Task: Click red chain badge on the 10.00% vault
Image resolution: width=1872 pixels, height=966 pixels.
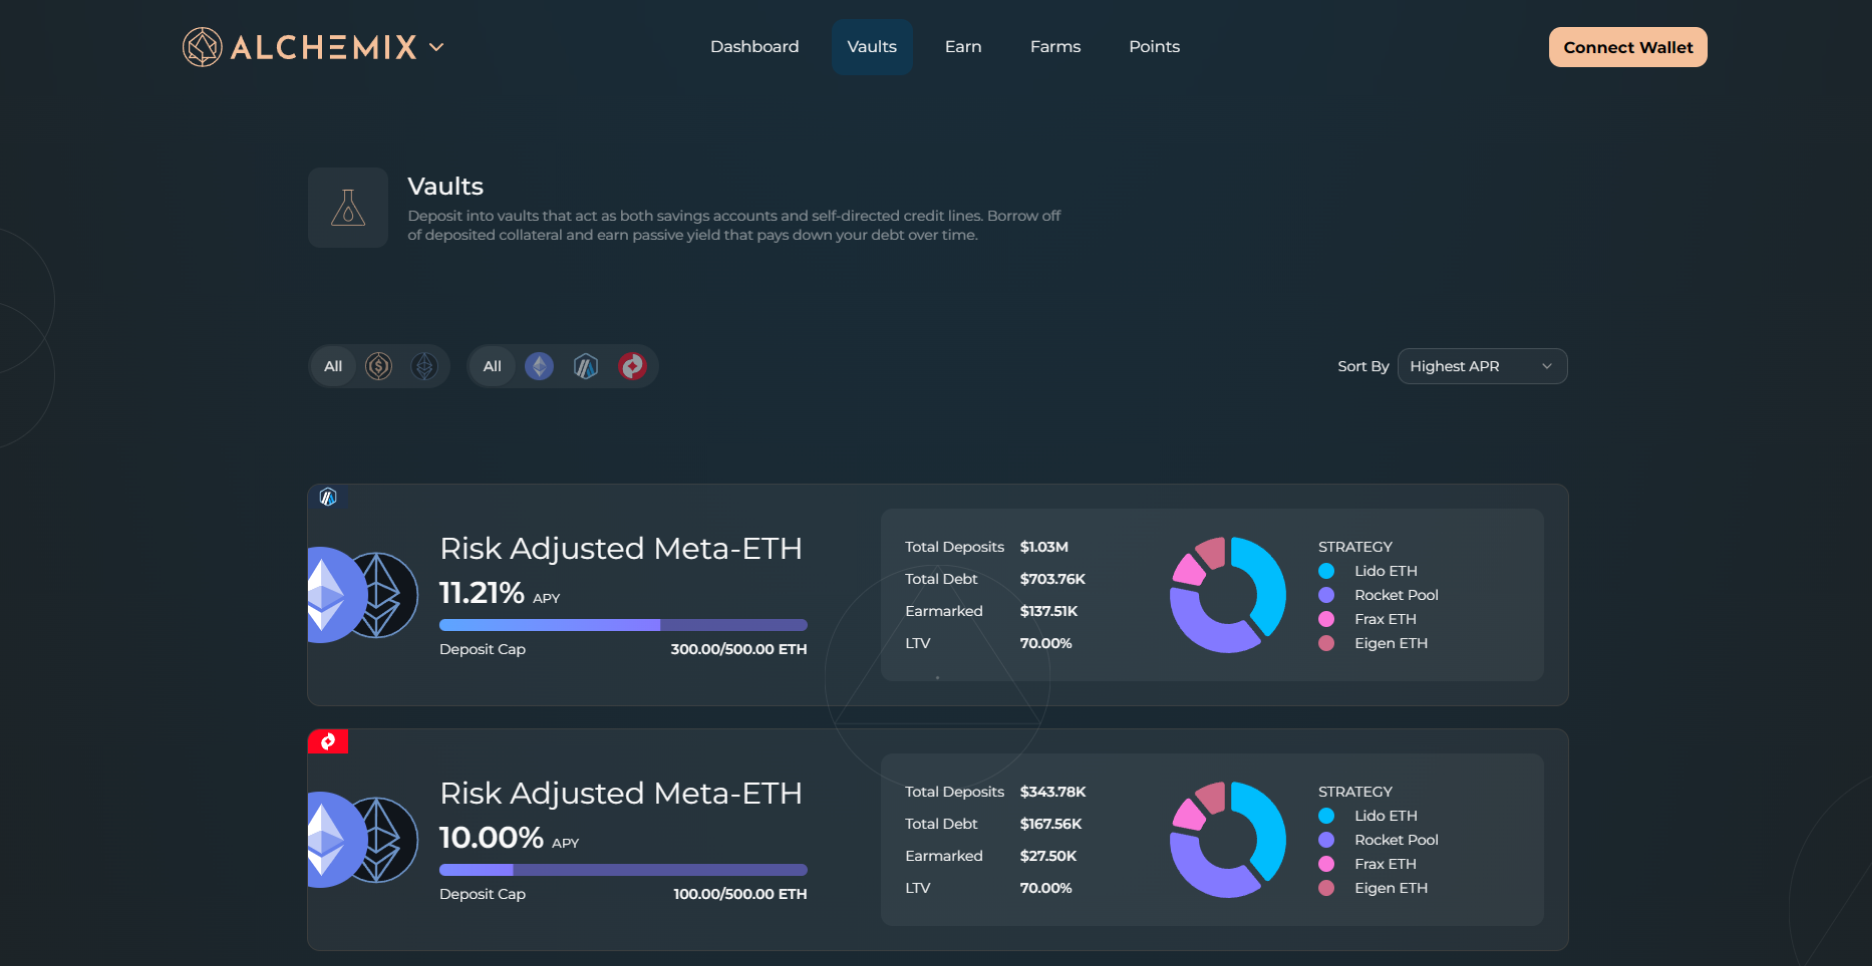Action: pos(328,741)
